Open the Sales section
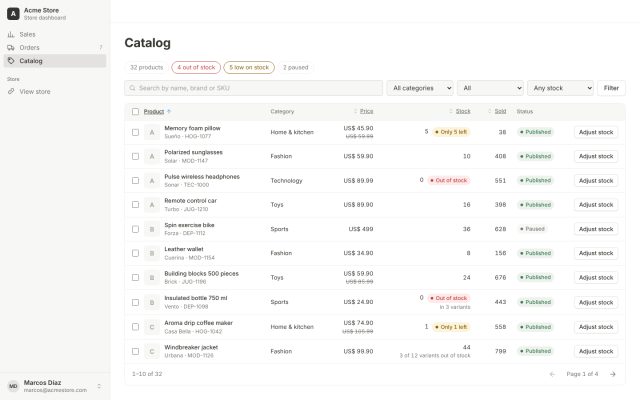Screen dimensions: 640x400 pos(55,34)
